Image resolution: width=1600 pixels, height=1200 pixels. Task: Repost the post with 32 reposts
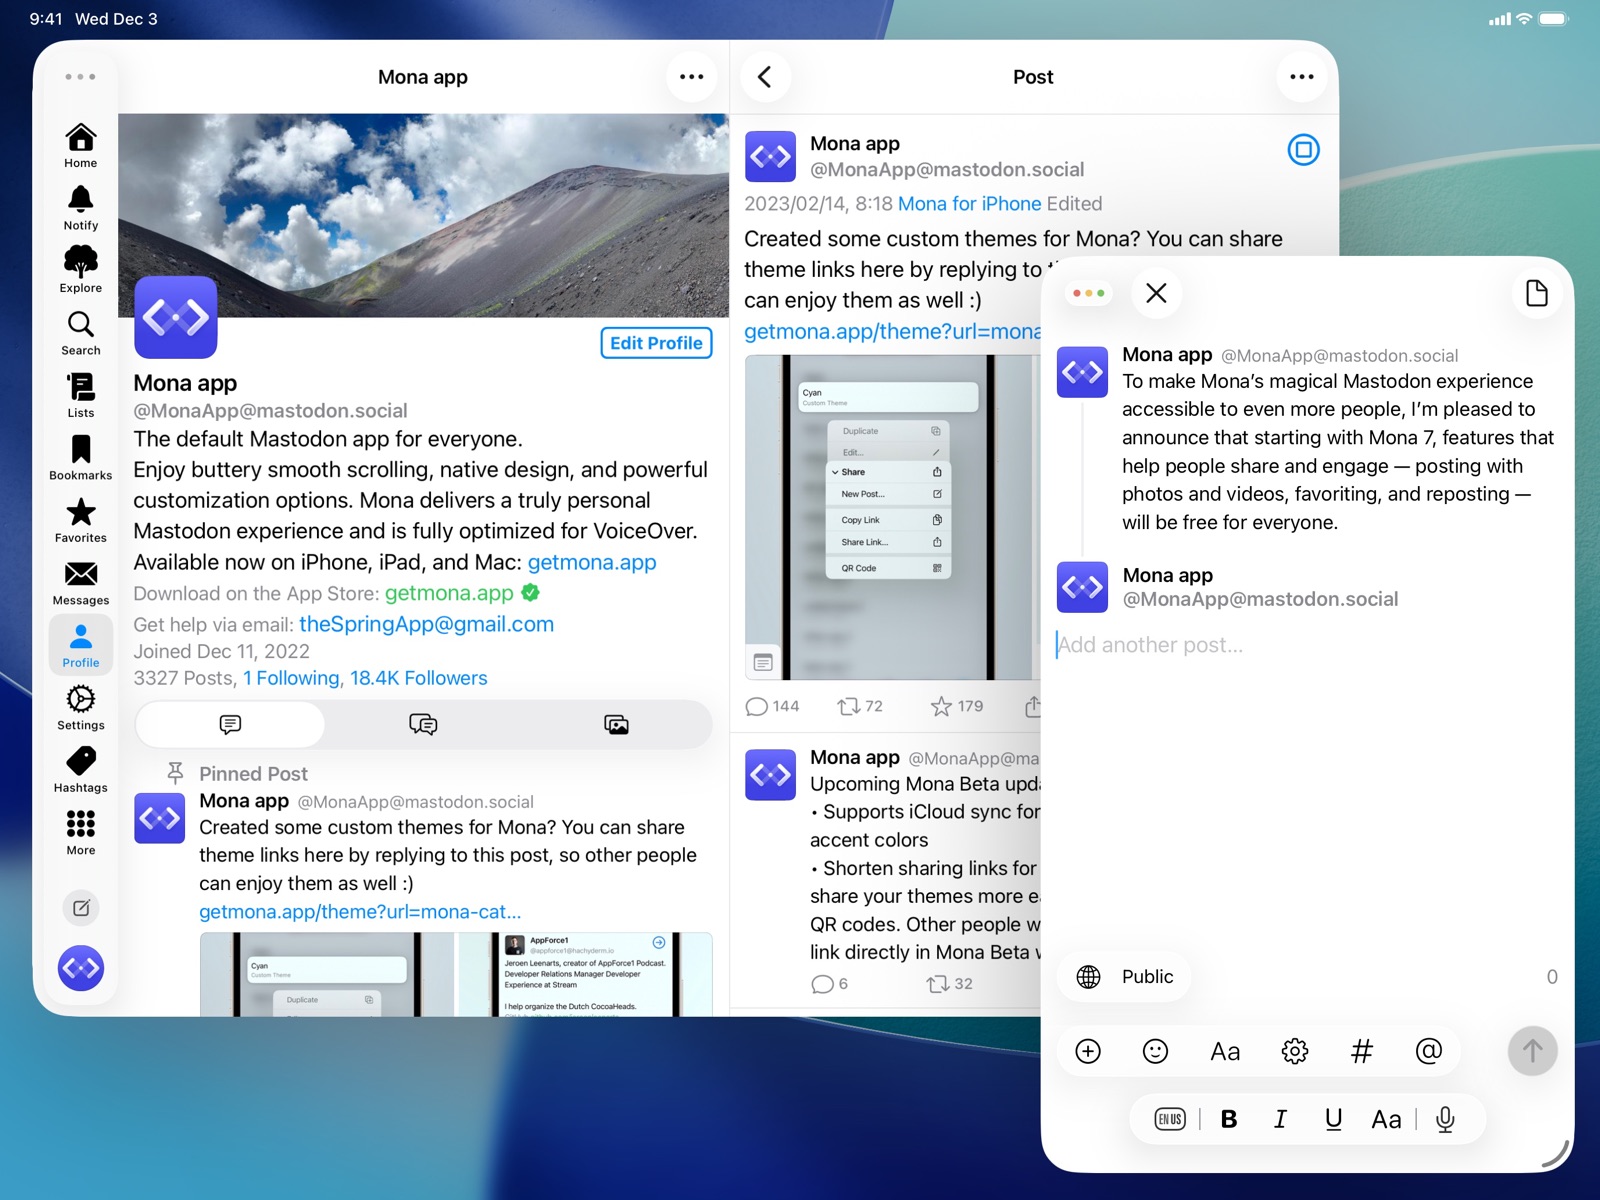(x=949, y=984)
